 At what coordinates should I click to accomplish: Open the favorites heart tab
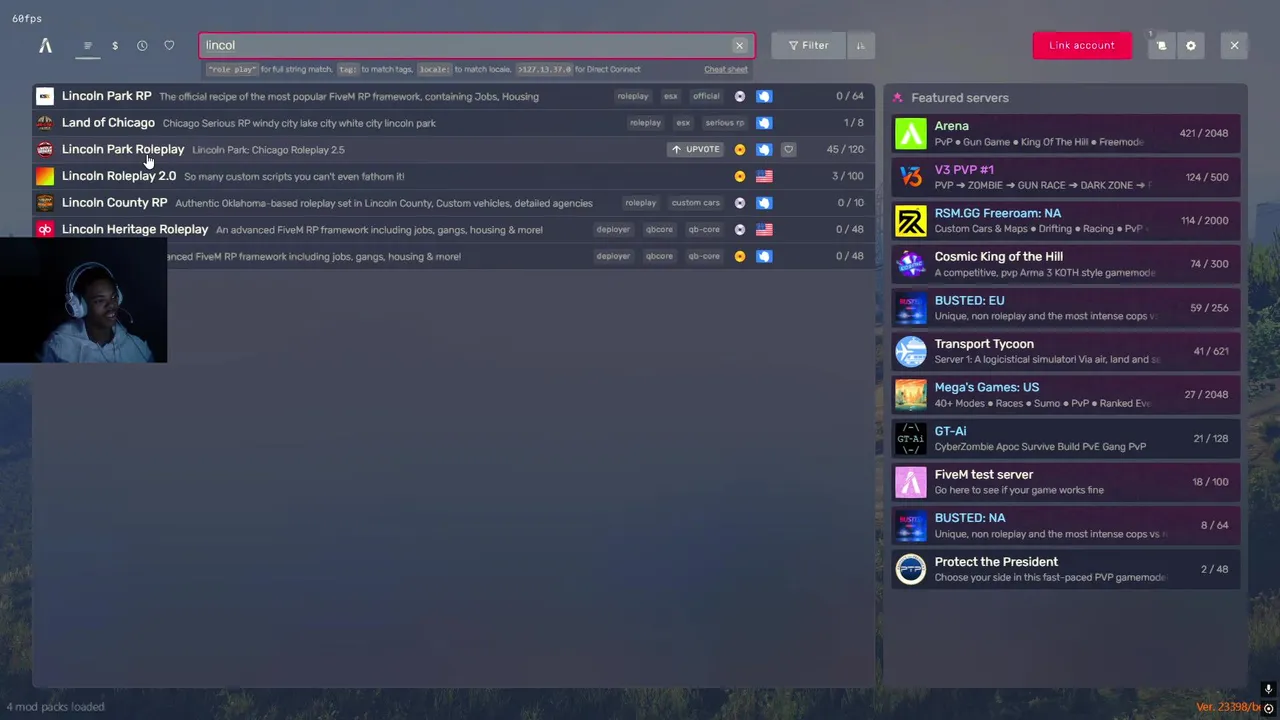point(169,45)
